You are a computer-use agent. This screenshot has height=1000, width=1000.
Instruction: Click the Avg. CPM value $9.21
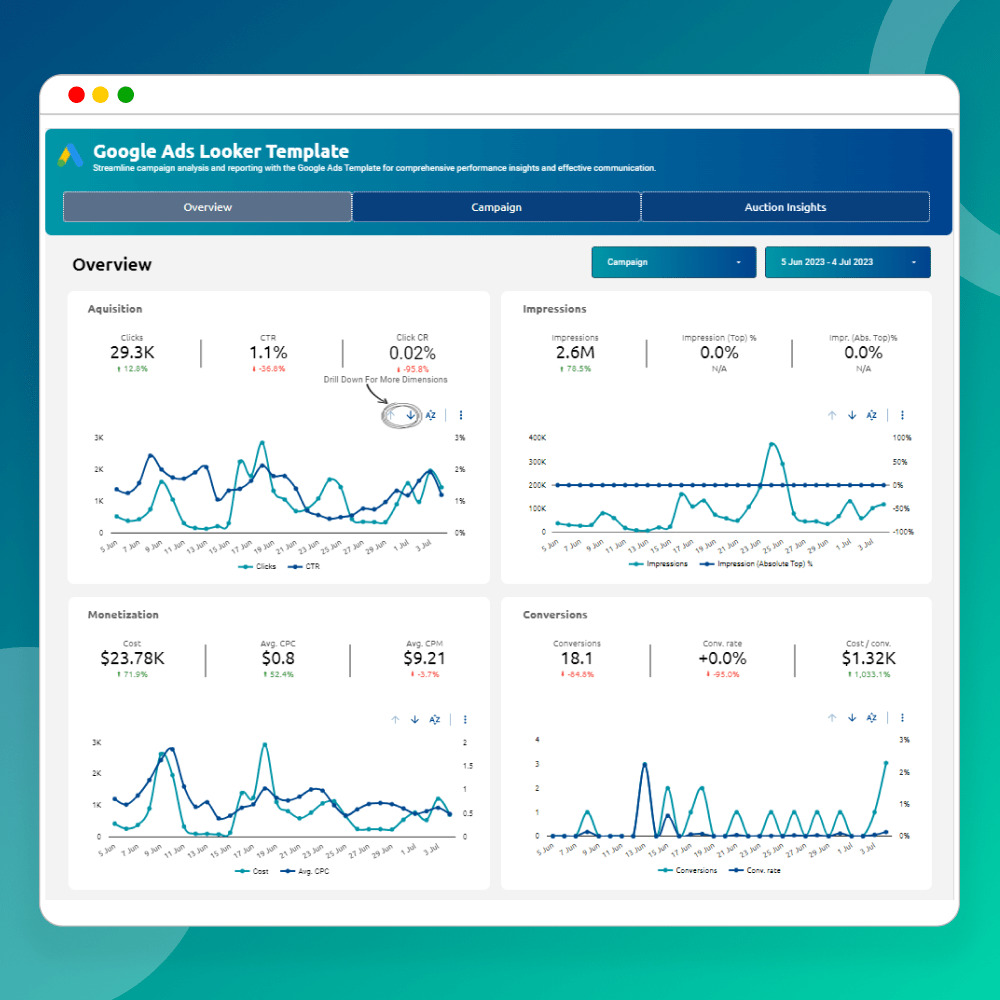(424, 658)
